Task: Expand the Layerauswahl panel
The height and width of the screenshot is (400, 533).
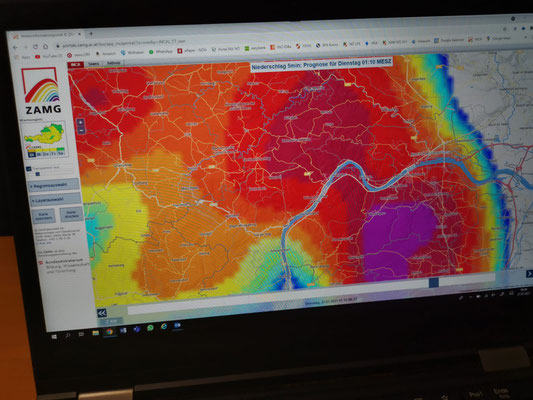Action: point(56,199)
